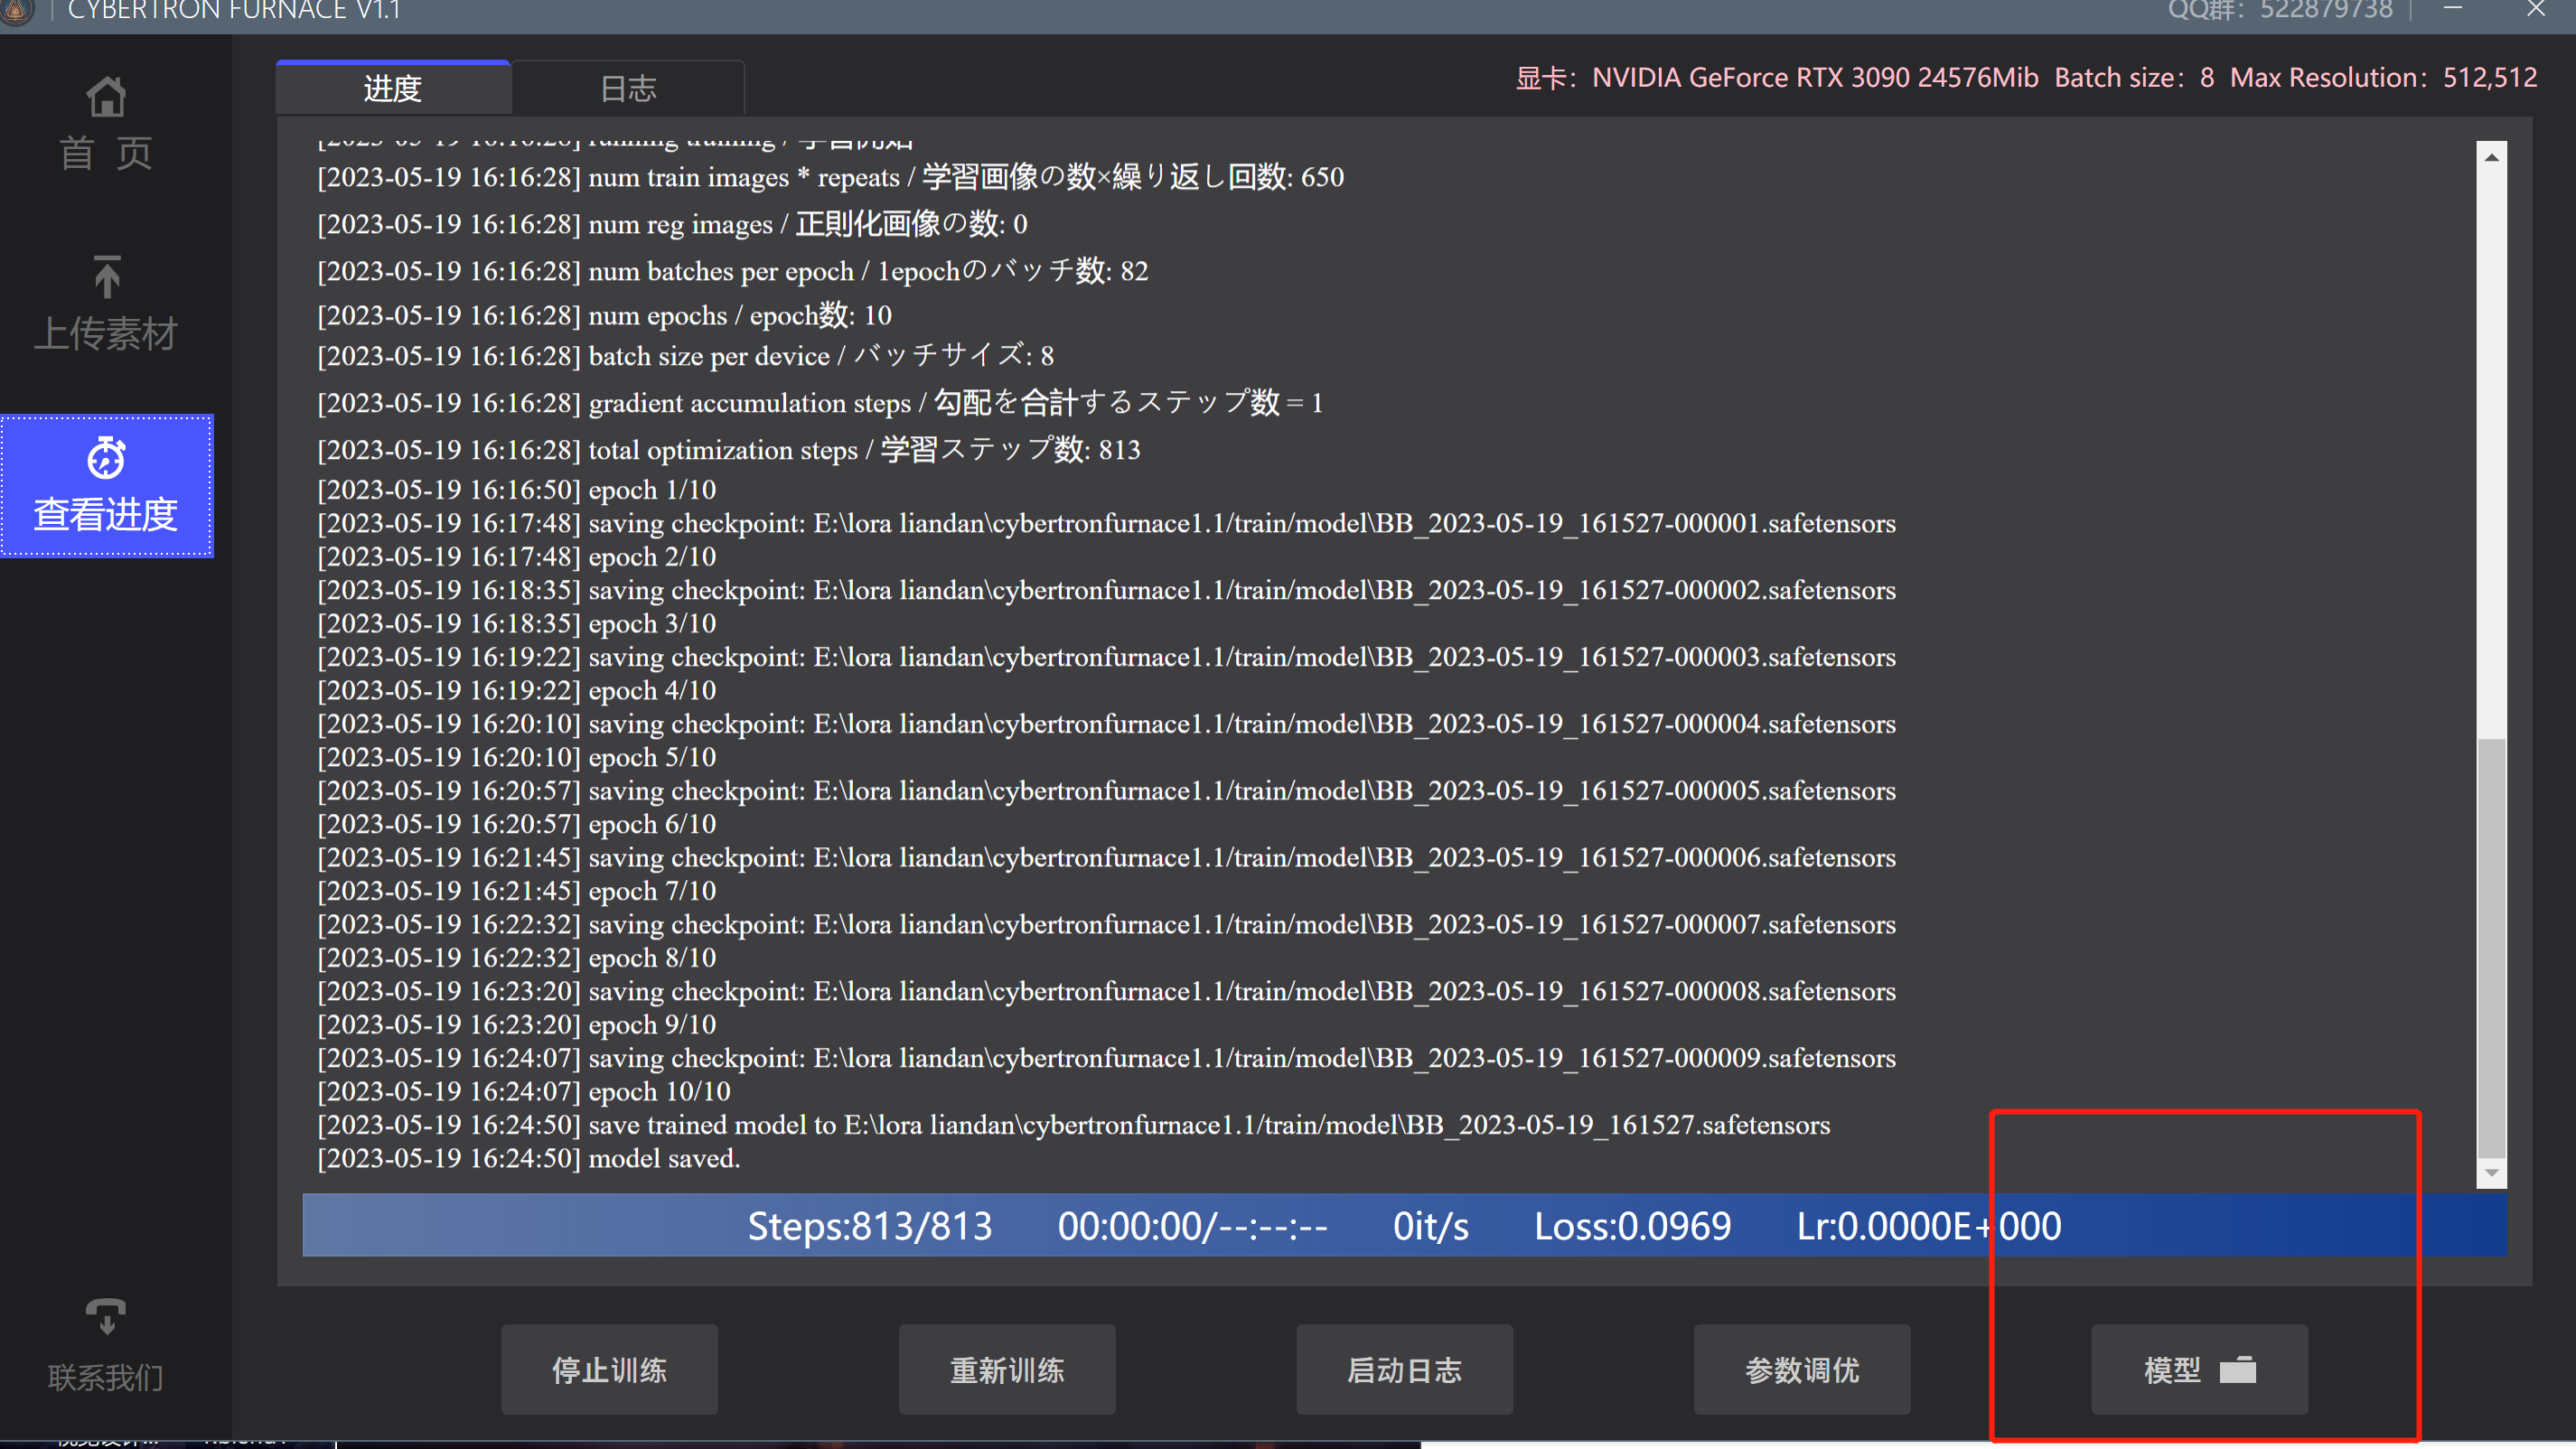Click the 启动日志 button
2576x1449 pixels.
(1405, 1369)
